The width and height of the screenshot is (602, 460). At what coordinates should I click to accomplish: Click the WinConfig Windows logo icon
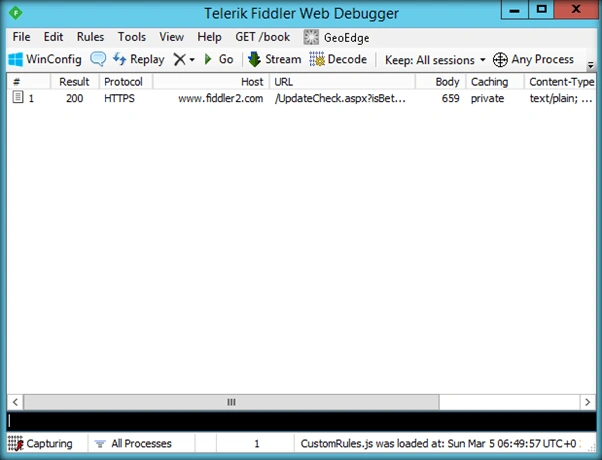(x=16, y=60)
